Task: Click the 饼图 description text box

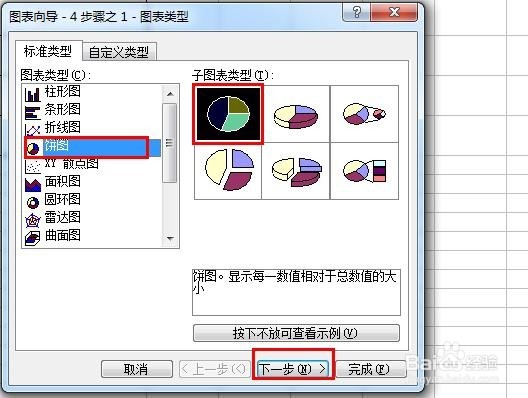Action: 296,292
